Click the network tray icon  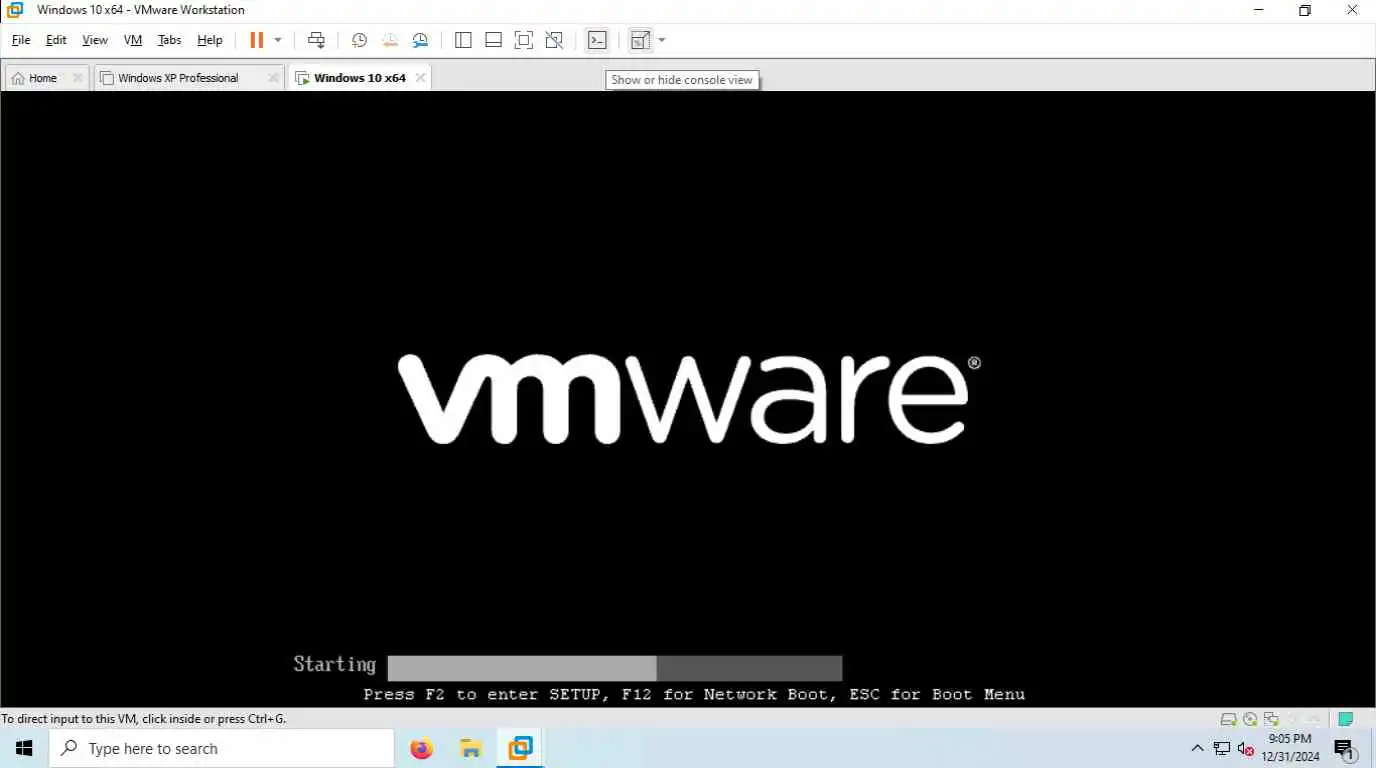point(1222,748)
